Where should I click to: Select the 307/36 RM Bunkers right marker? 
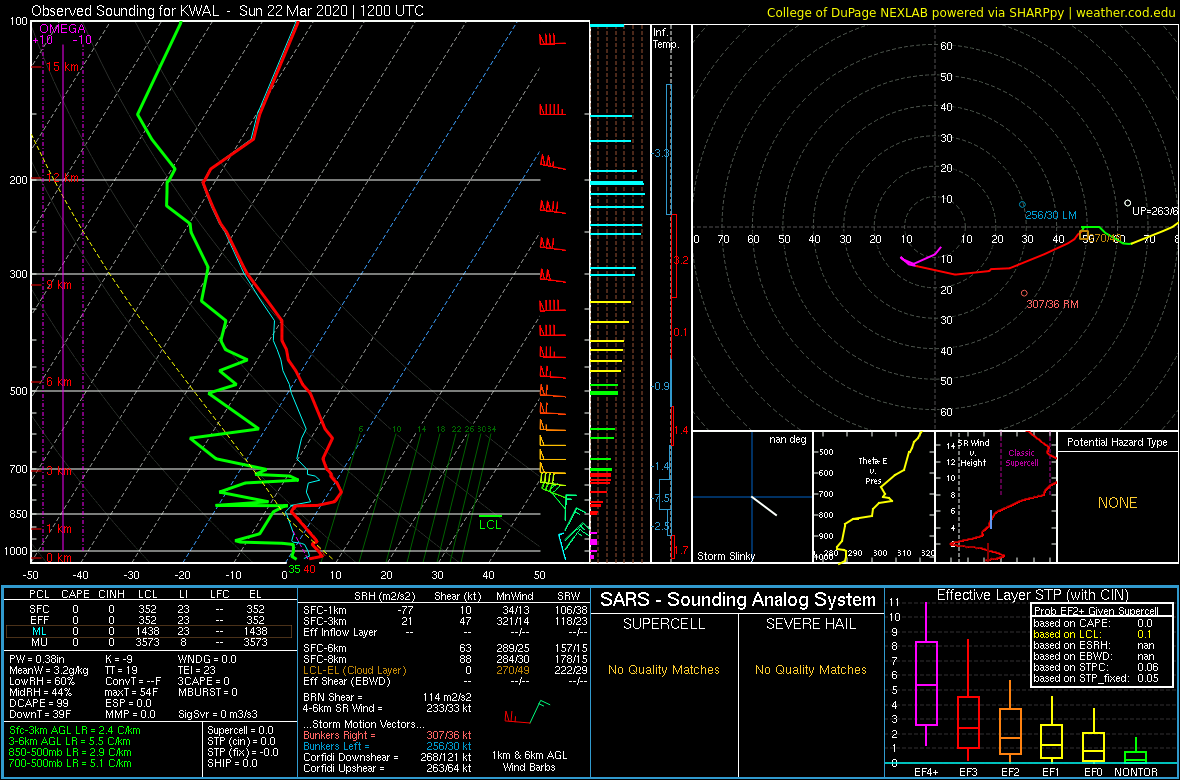1049,301
